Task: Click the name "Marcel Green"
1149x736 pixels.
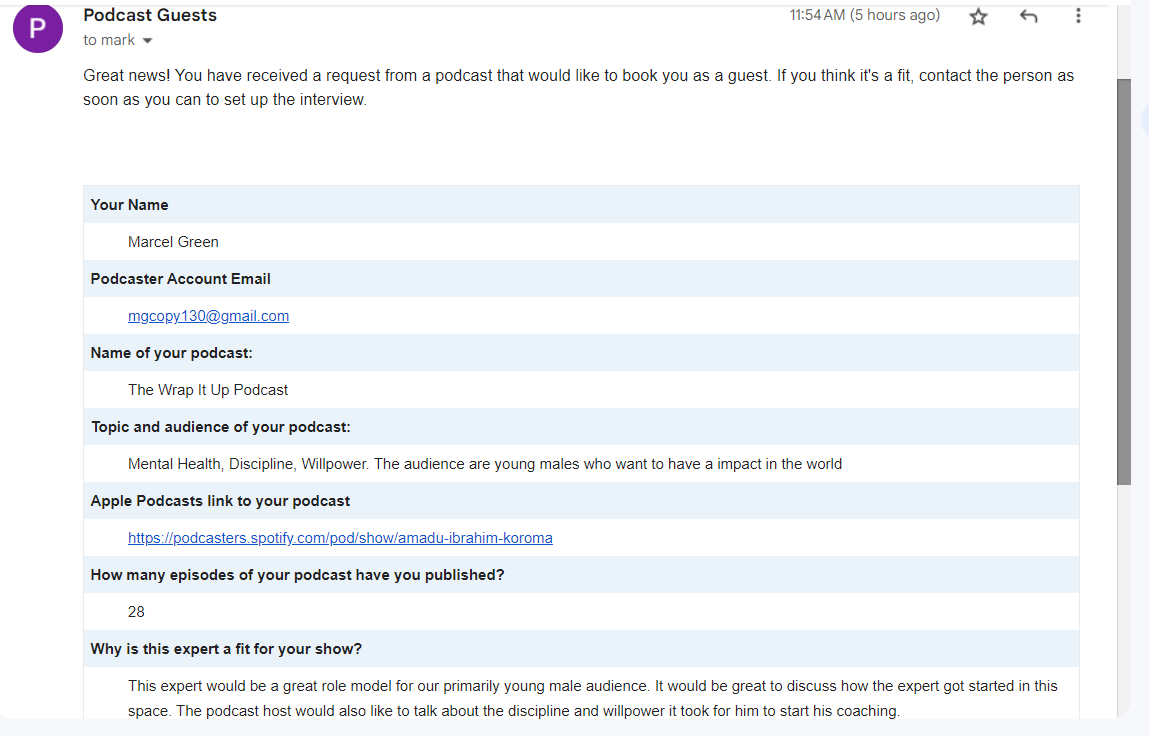Action: click(x=173, y=242)
